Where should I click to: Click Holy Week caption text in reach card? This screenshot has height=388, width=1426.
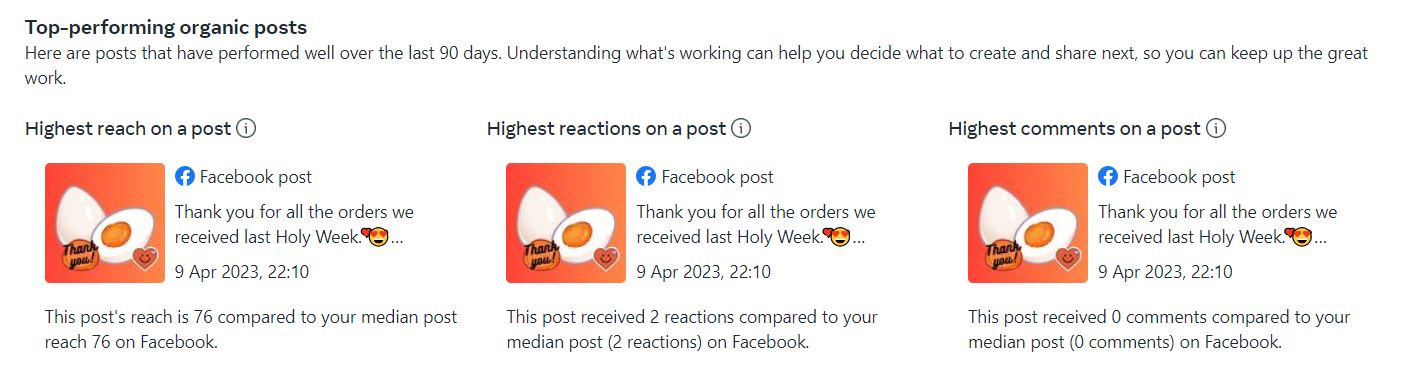pyautogui.click(x=294, y=224)
